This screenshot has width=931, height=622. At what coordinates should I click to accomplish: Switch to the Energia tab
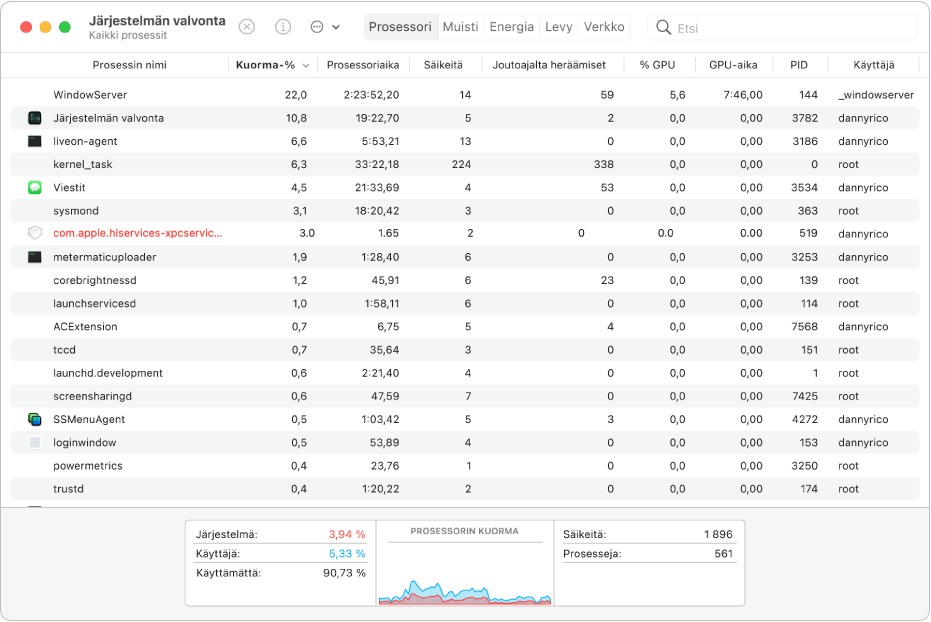pyautogui.click(x=511, y=27)
